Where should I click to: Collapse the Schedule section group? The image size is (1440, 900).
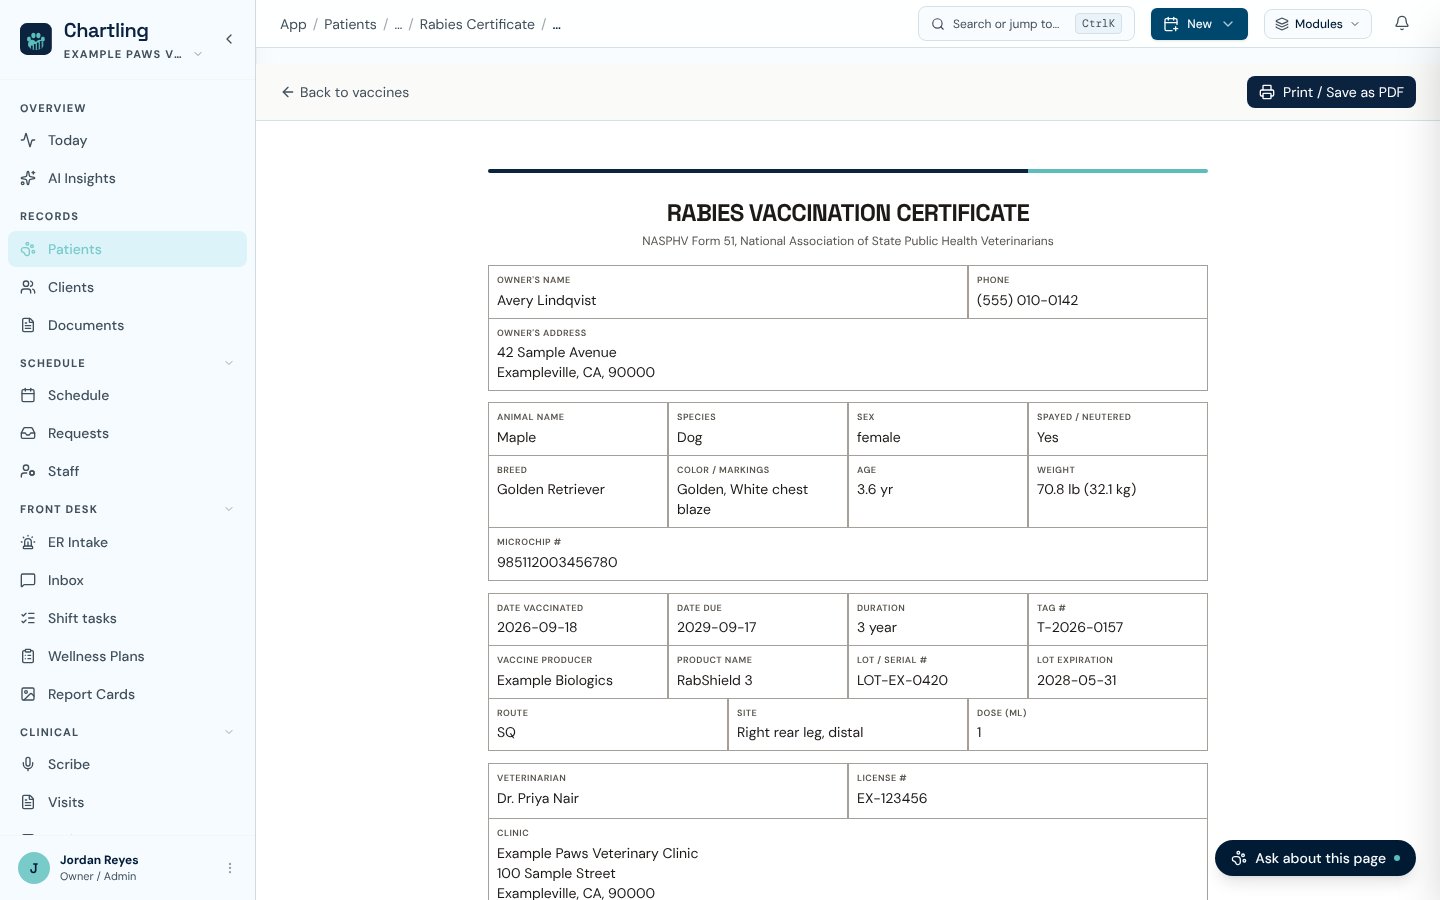(x=229, y=363)
